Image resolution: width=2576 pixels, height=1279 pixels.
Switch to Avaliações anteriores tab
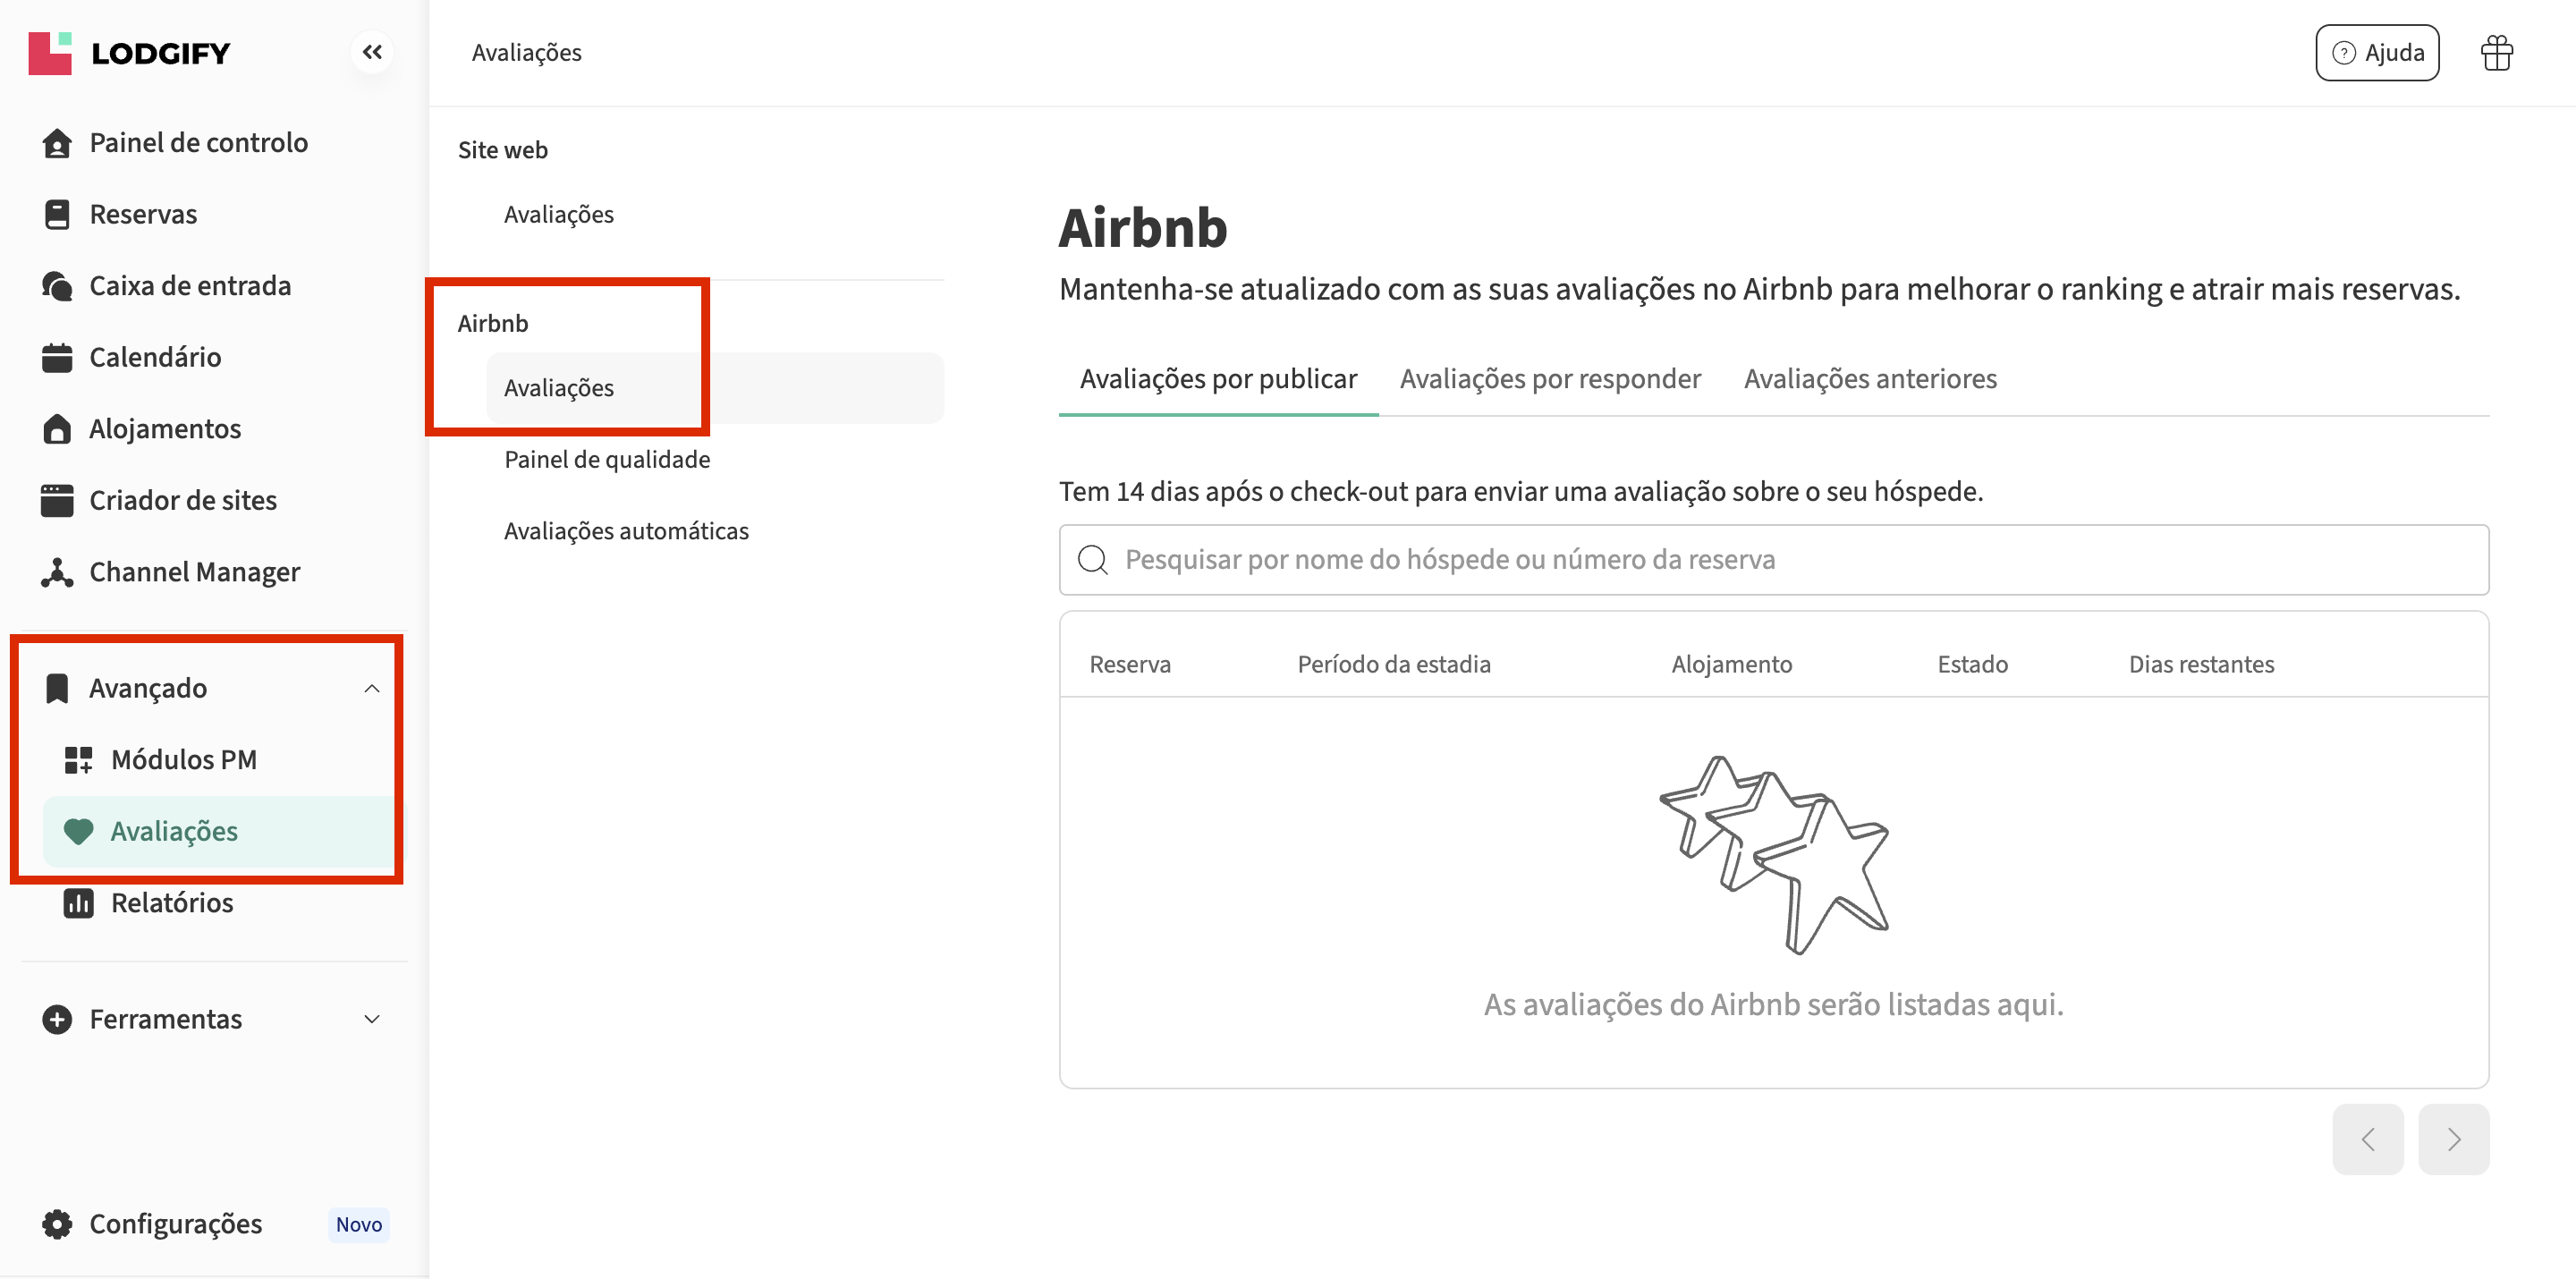1869,379
